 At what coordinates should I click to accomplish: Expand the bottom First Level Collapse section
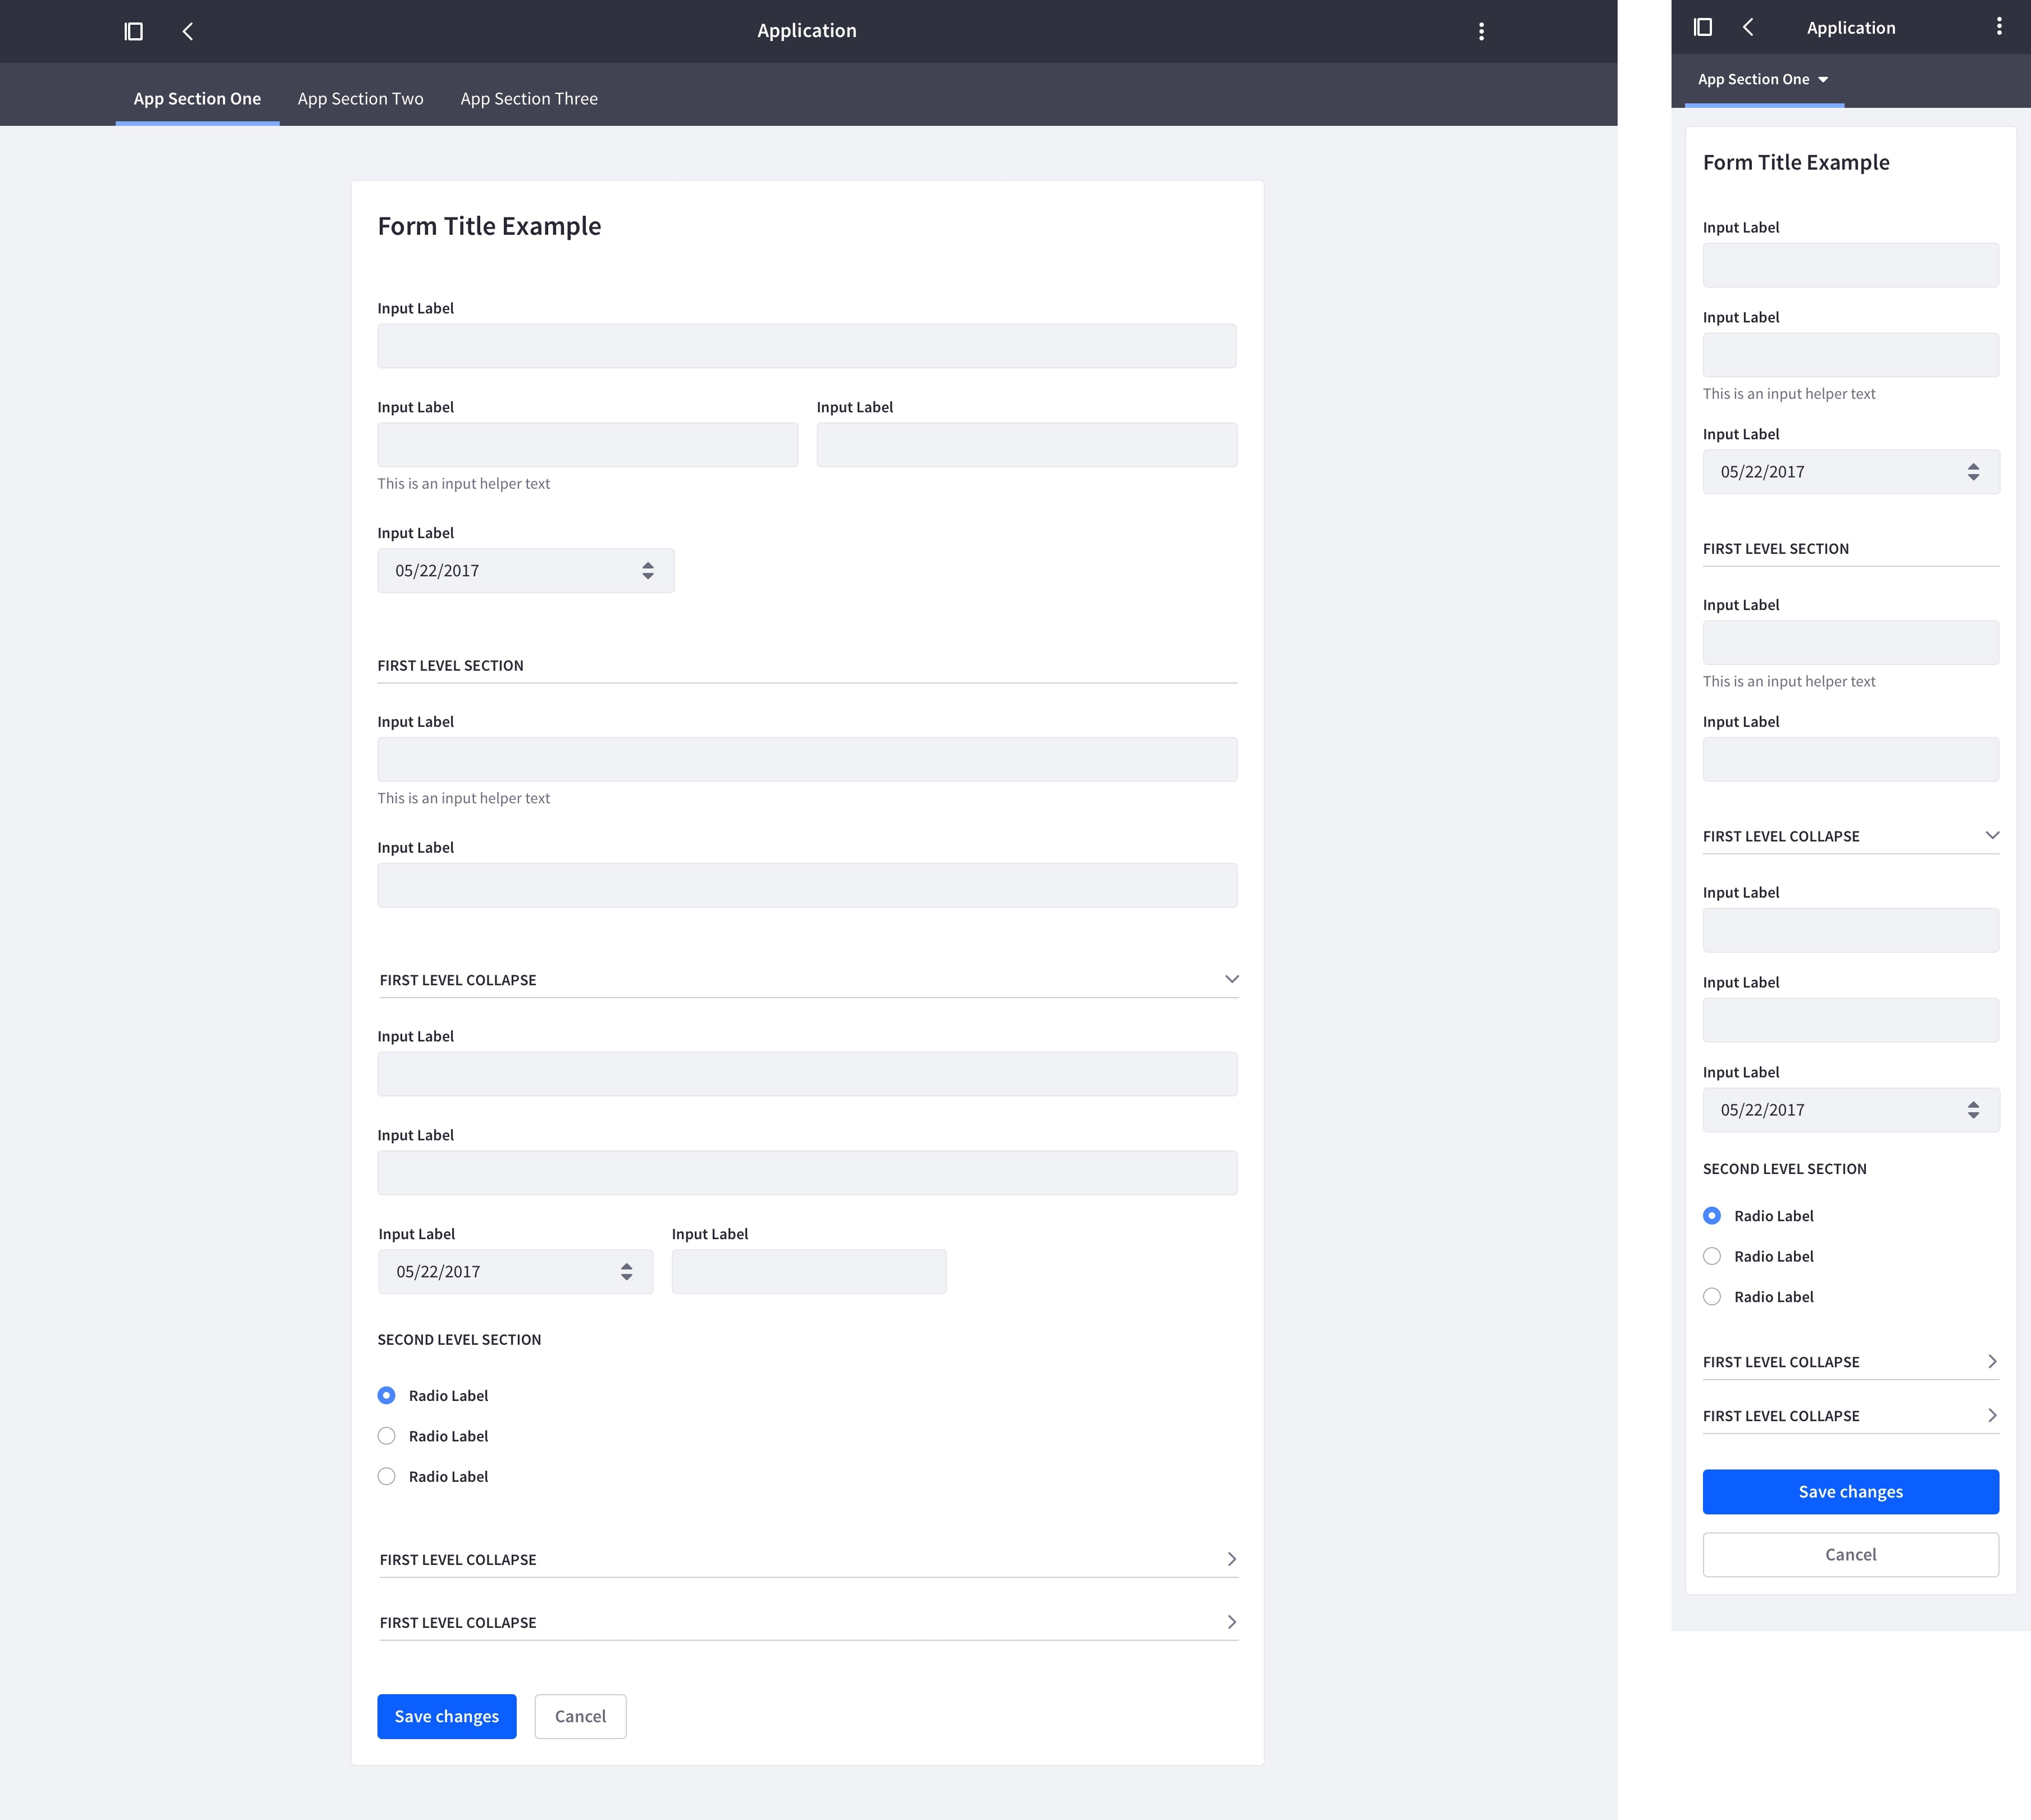pos(1232,1622)
